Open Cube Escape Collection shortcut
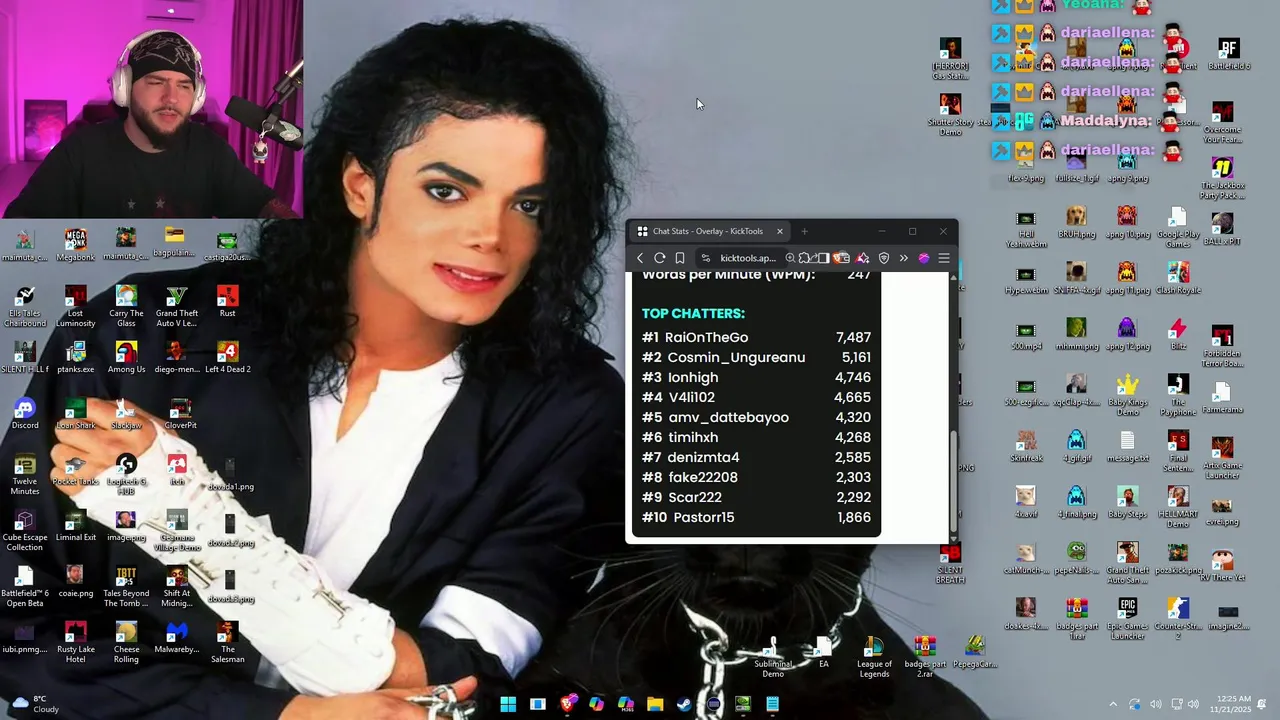 (x=25, y=531)
